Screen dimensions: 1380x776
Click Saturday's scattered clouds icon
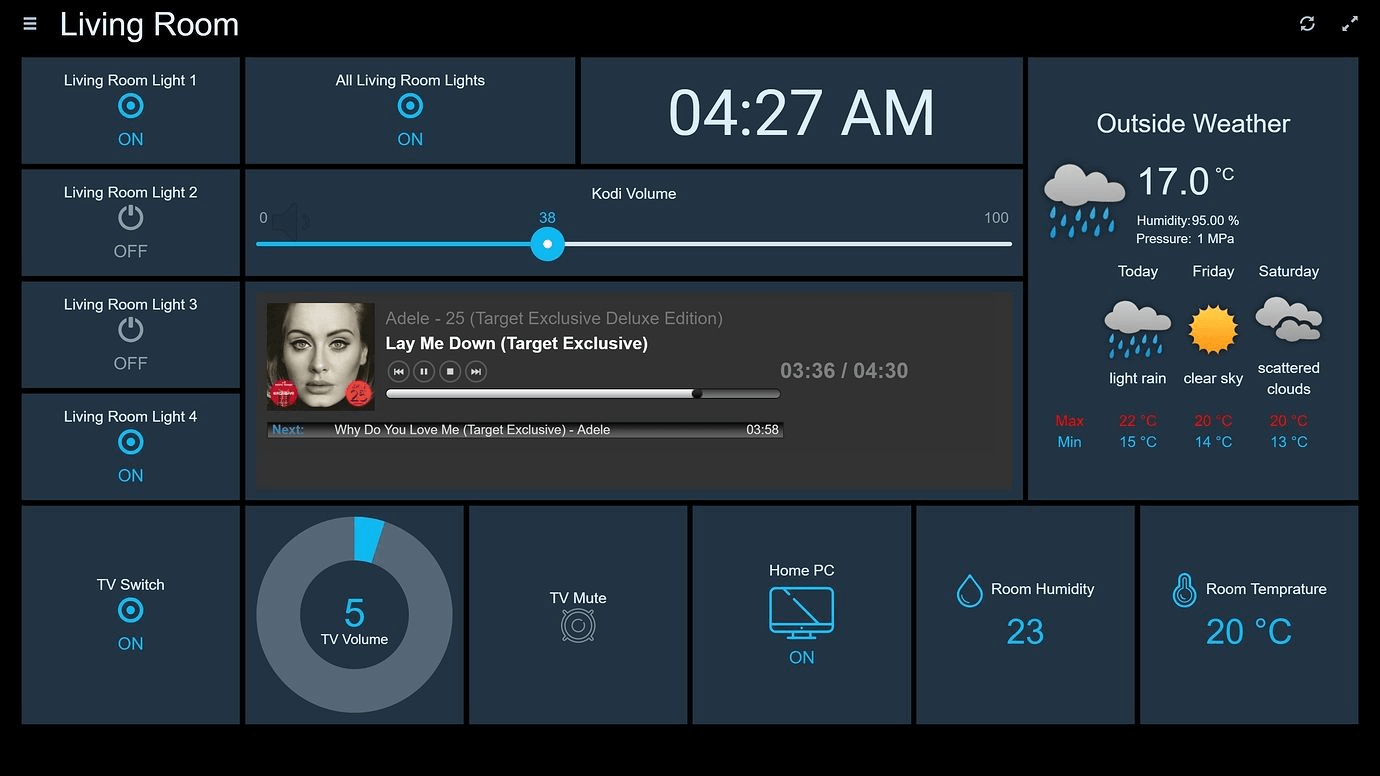pos(1288,322)
